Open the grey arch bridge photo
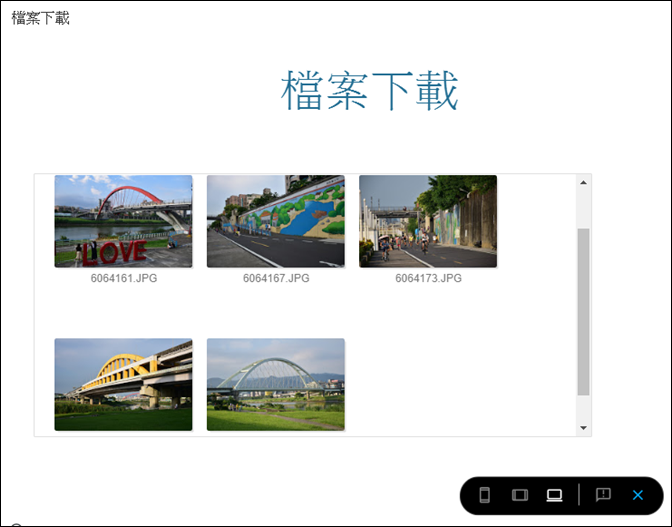This screenshot has height=527, width=672. (x=276, y=385)
